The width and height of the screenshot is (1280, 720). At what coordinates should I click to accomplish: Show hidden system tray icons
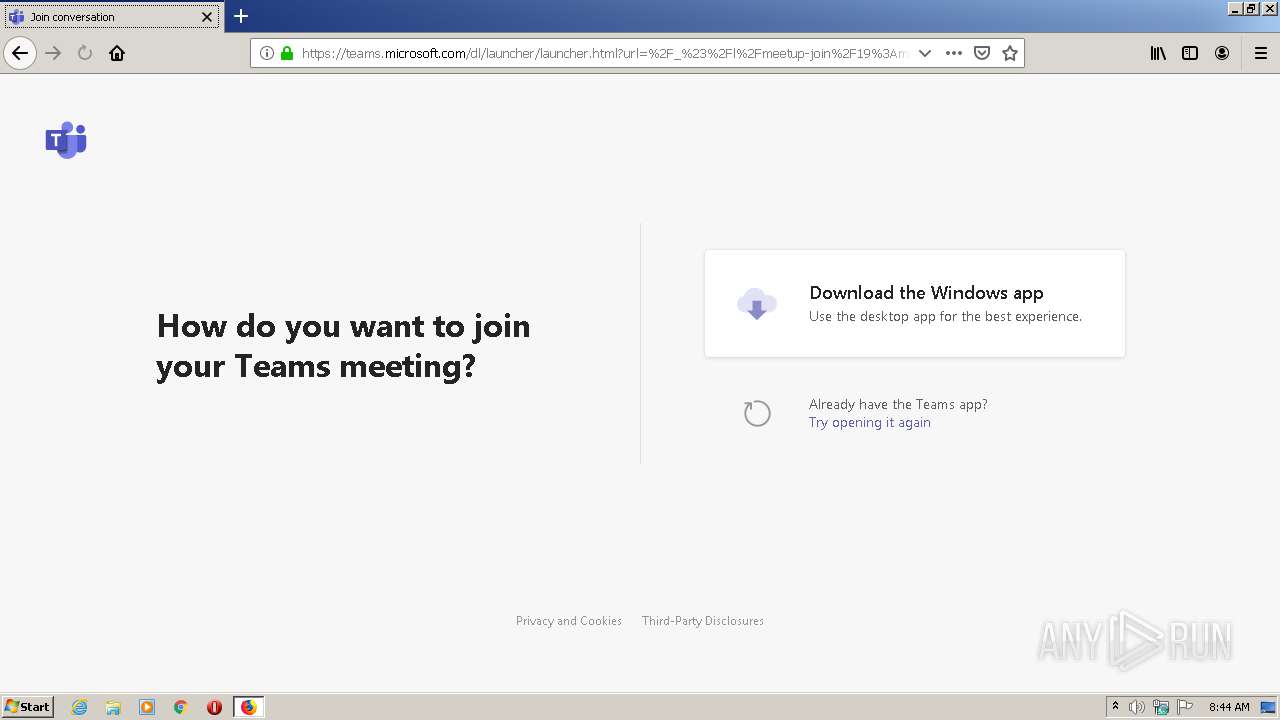pyautogui.click(x=1115, y=707)
